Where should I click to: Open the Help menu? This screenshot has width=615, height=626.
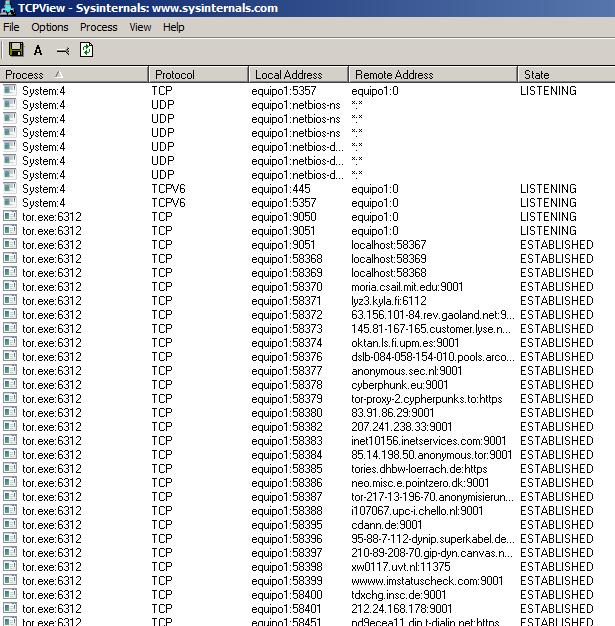174,27
